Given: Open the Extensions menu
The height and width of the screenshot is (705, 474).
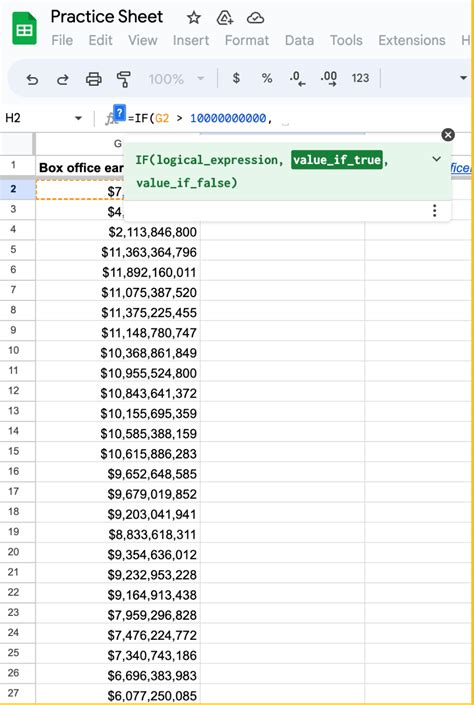Looking at the screenshot, I should click(x=411, y=40).
